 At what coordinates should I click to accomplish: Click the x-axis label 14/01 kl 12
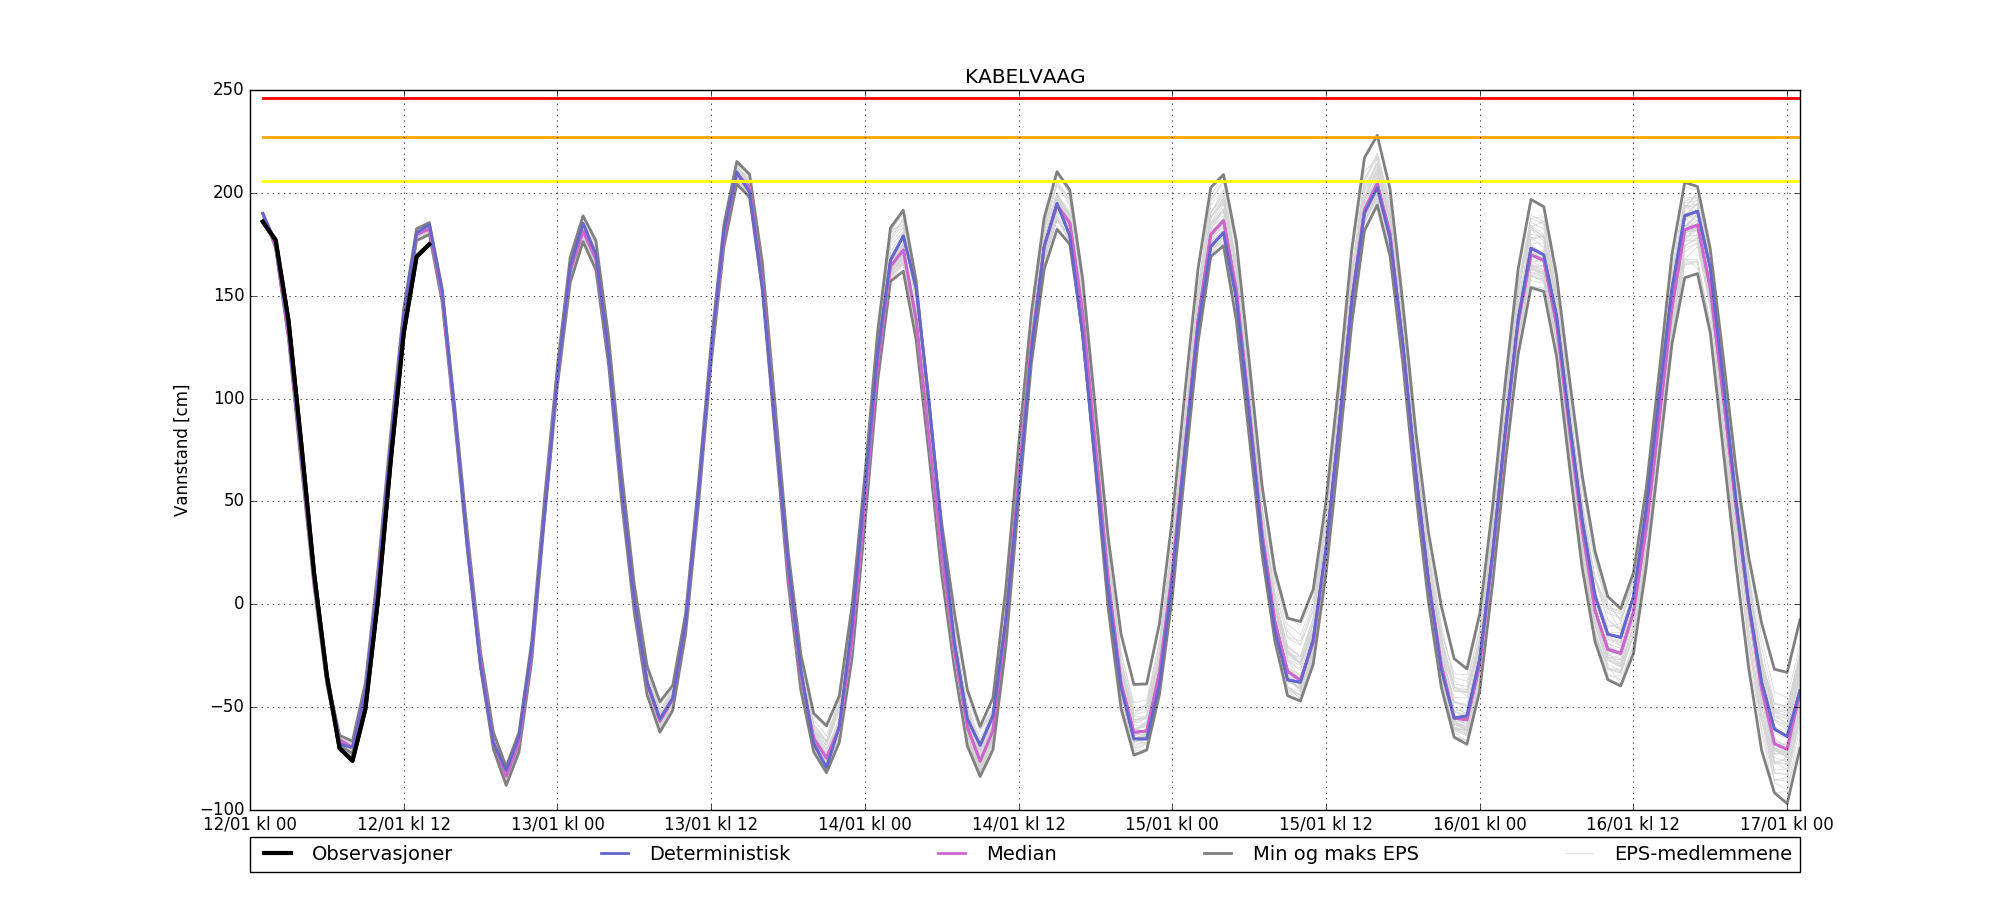tap(1019, 825)
